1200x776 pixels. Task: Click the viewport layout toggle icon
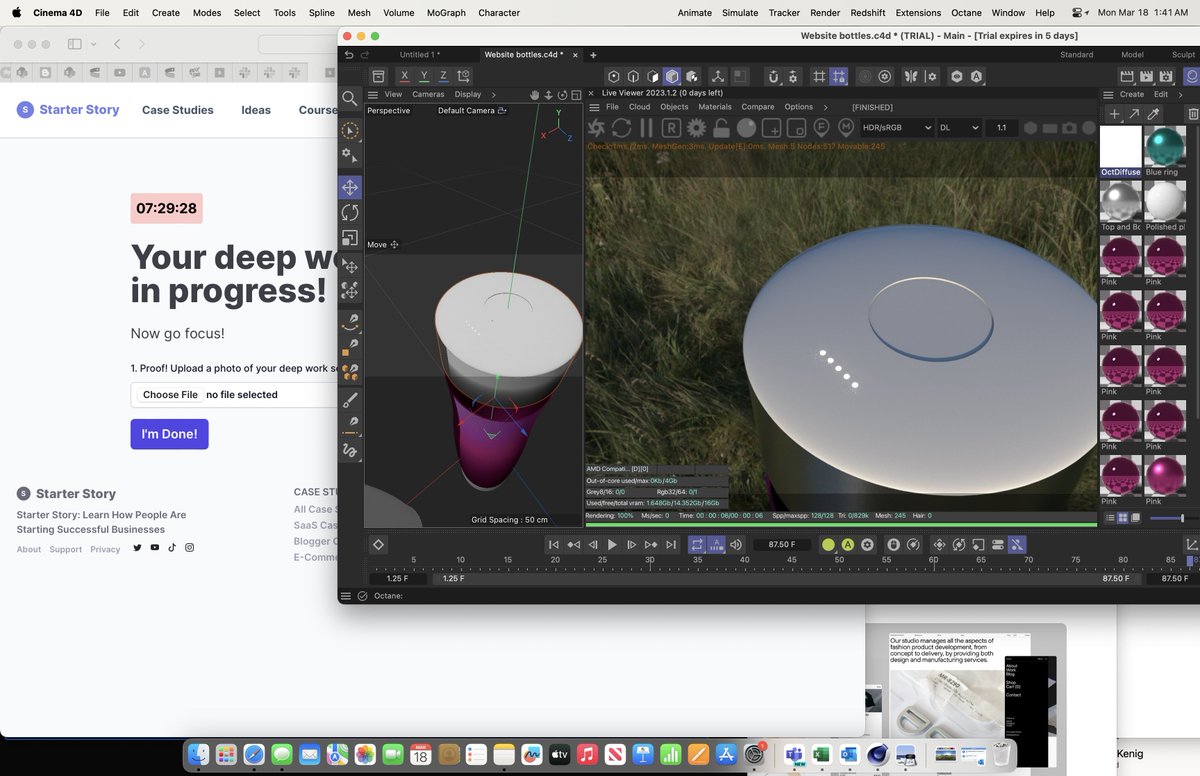point(576,95)
